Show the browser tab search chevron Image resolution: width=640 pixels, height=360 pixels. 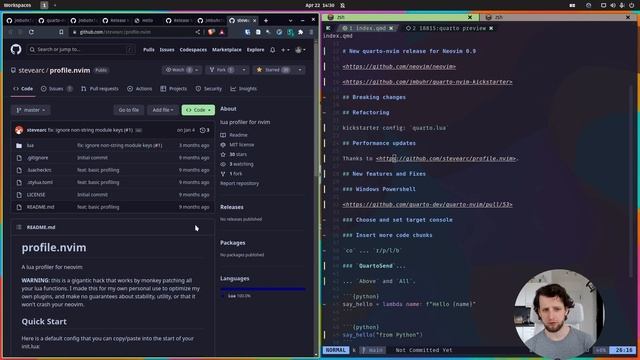click(290, 20)
